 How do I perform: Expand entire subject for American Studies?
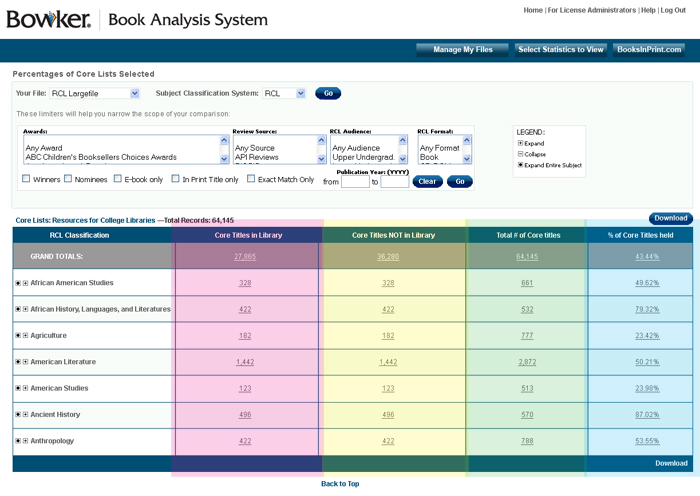click(x=18, y=388)
